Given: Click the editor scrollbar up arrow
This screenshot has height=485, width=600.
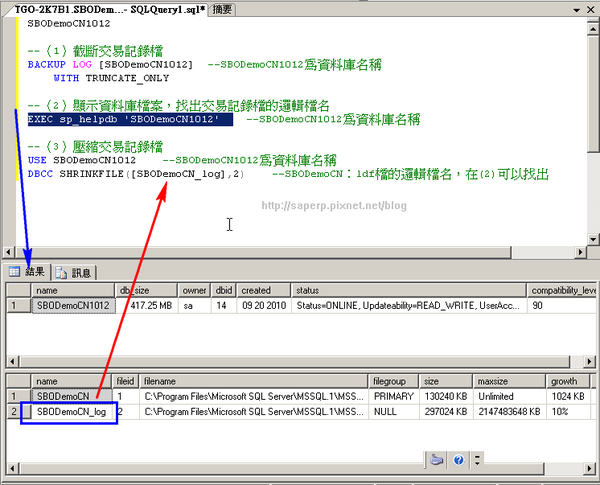Looking at the screenshot, I should point(593,28).
